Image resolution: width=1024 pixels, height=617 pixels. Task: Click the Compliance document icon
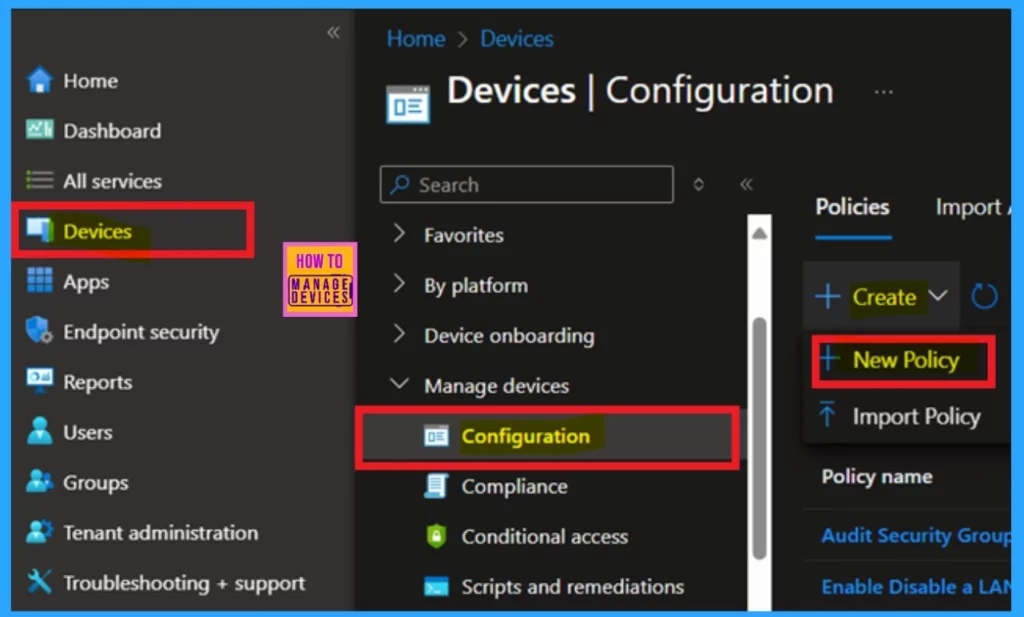[x=436, y=486]
